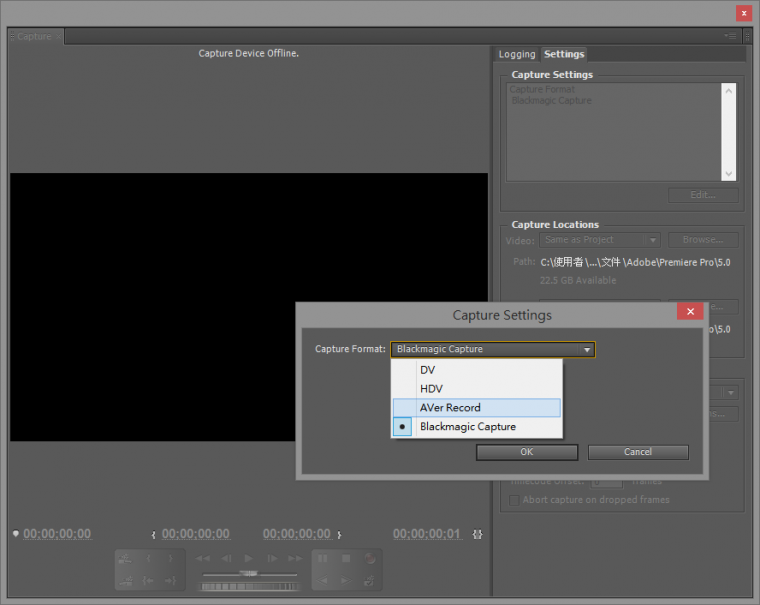
Task: Click the Record button in capture controls
Action: coord(370,559)
